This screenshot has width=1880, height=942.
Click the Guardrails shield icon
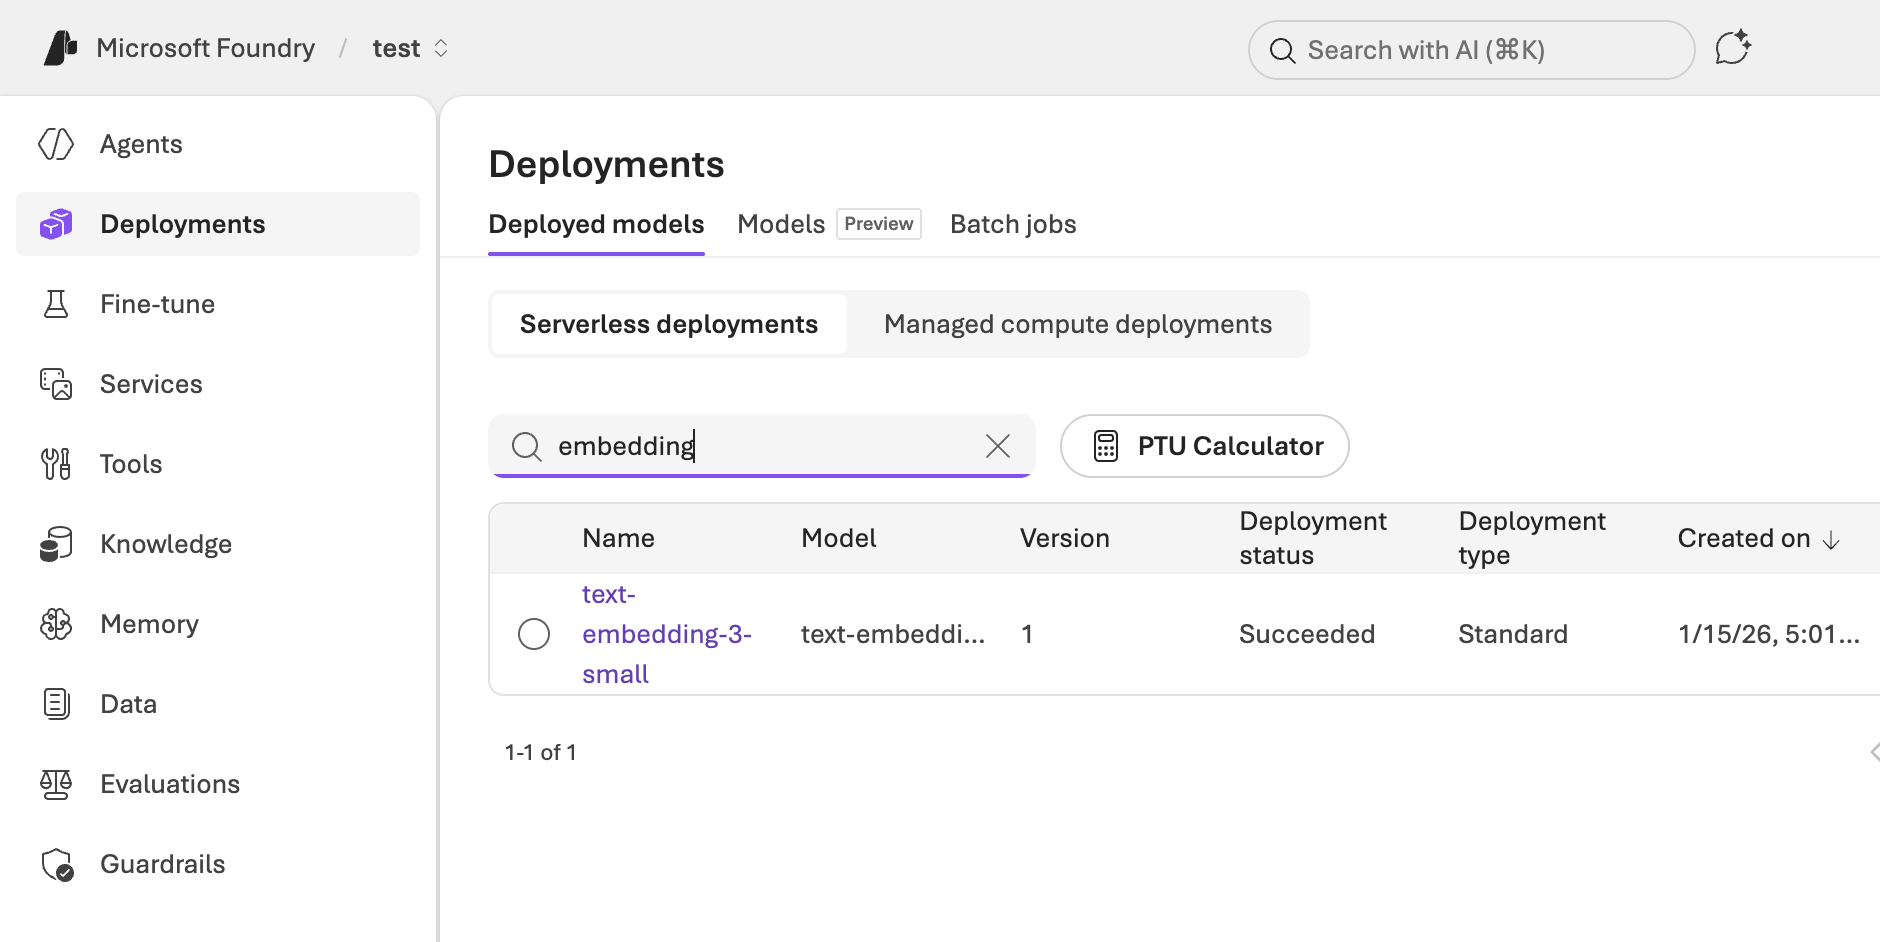(x=57, y=864)
